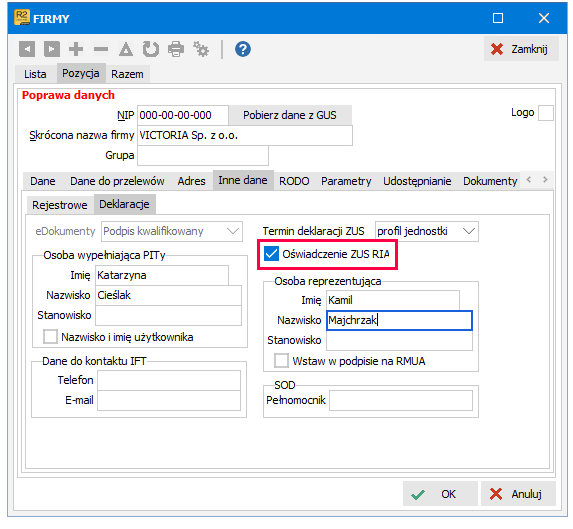
Task: Open the Dokumenty tab
Action: click(x=490, y=181)
